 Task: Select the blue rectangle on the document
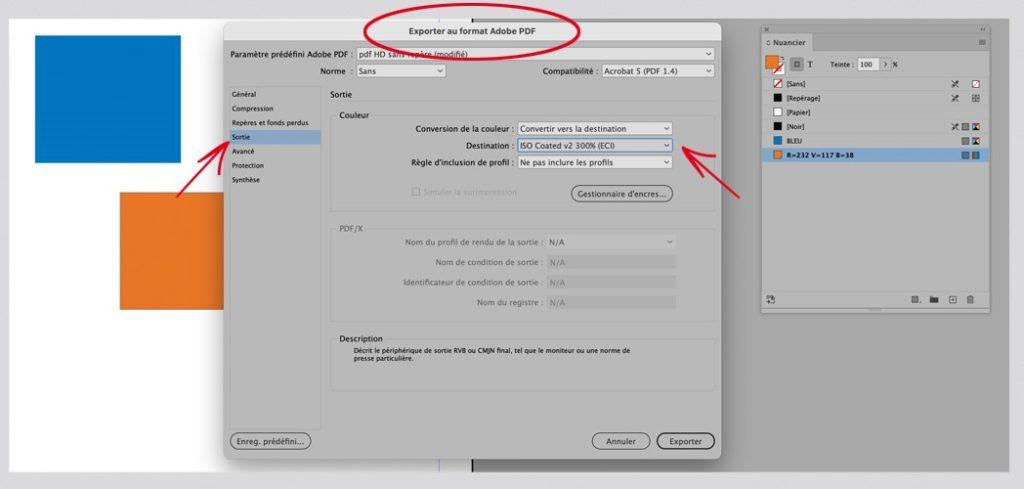point(108,99)
